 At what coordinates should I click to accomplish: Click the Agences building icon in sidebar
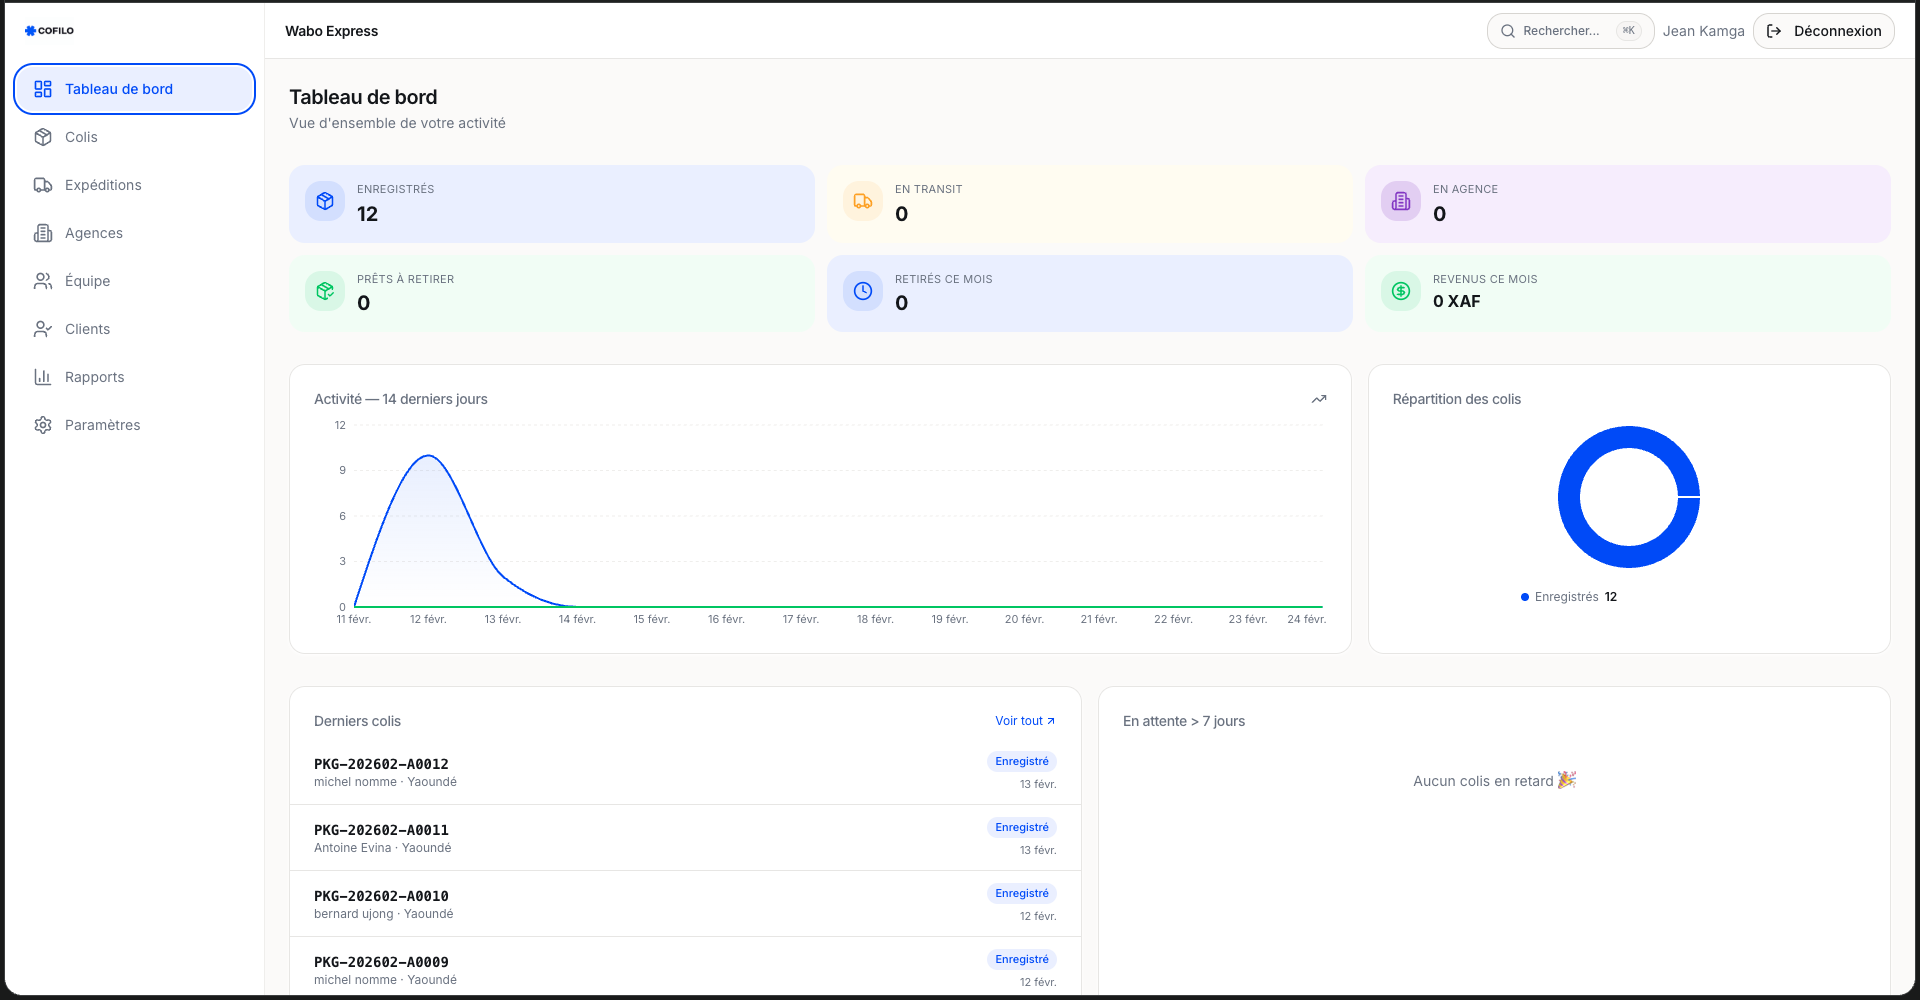tap(43, 233)
